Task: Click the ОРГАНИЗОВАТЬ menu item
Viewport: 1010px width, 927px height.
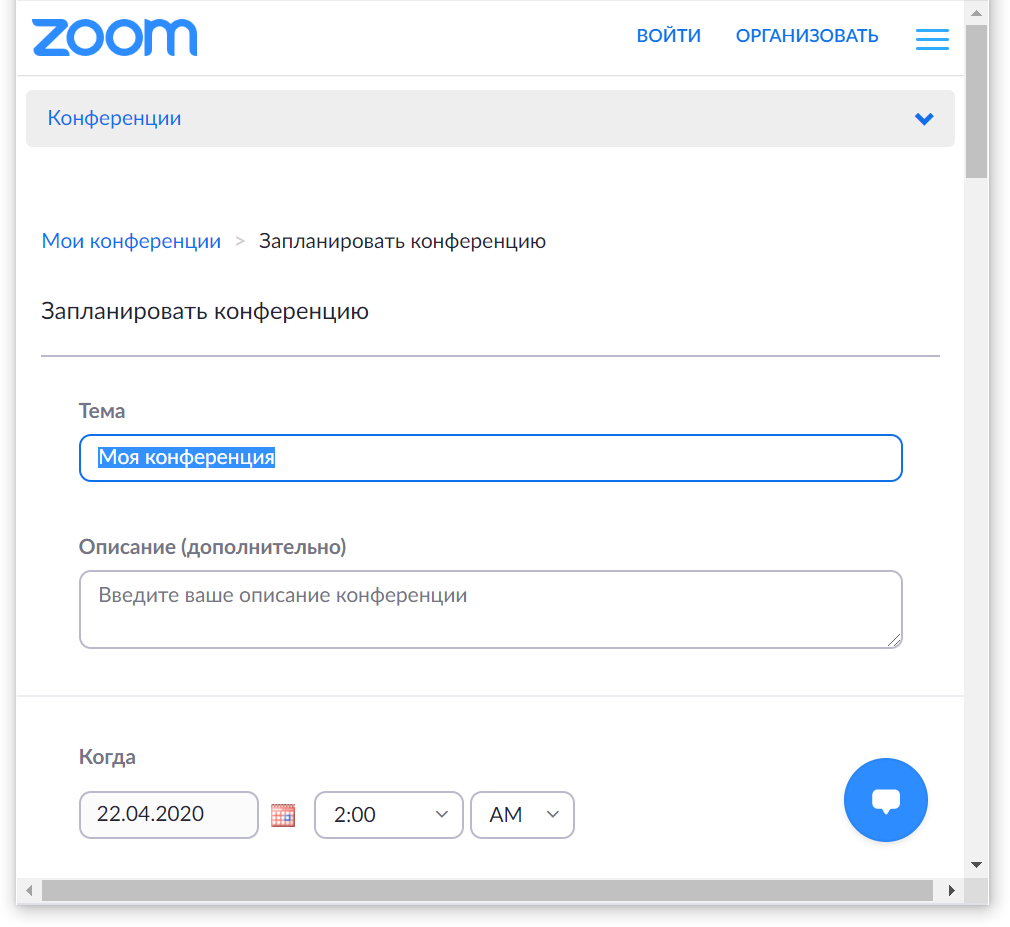Action: (806, 35)
